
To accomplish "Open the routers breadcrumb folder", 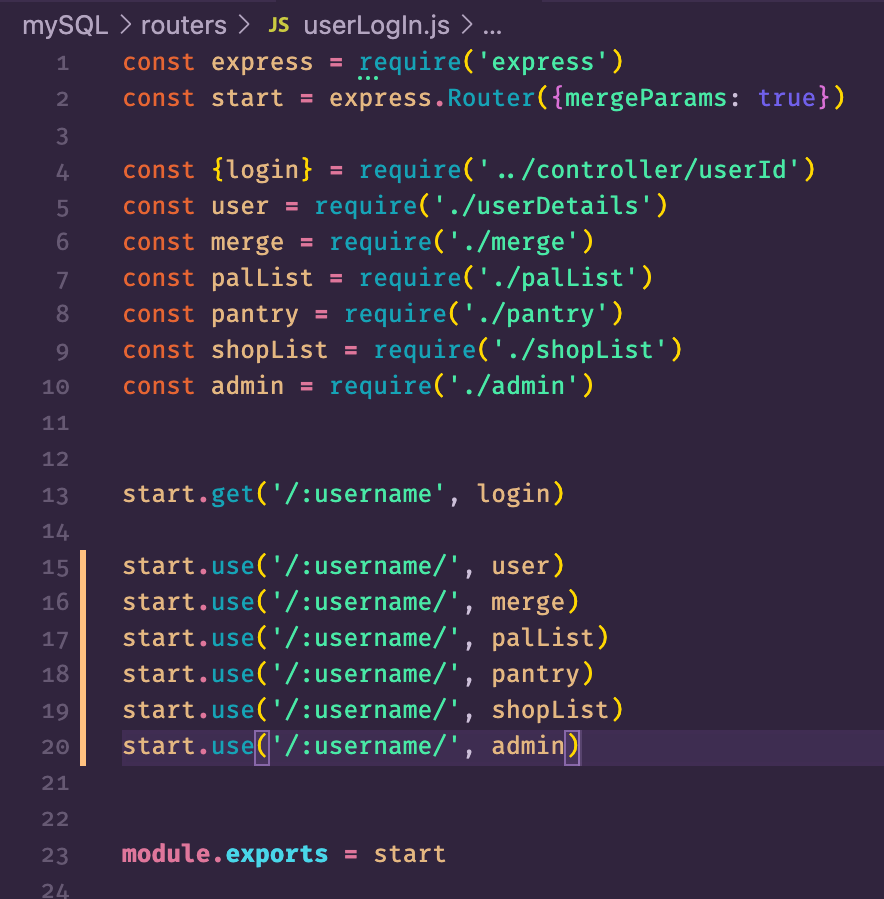I will pos(184,25).
